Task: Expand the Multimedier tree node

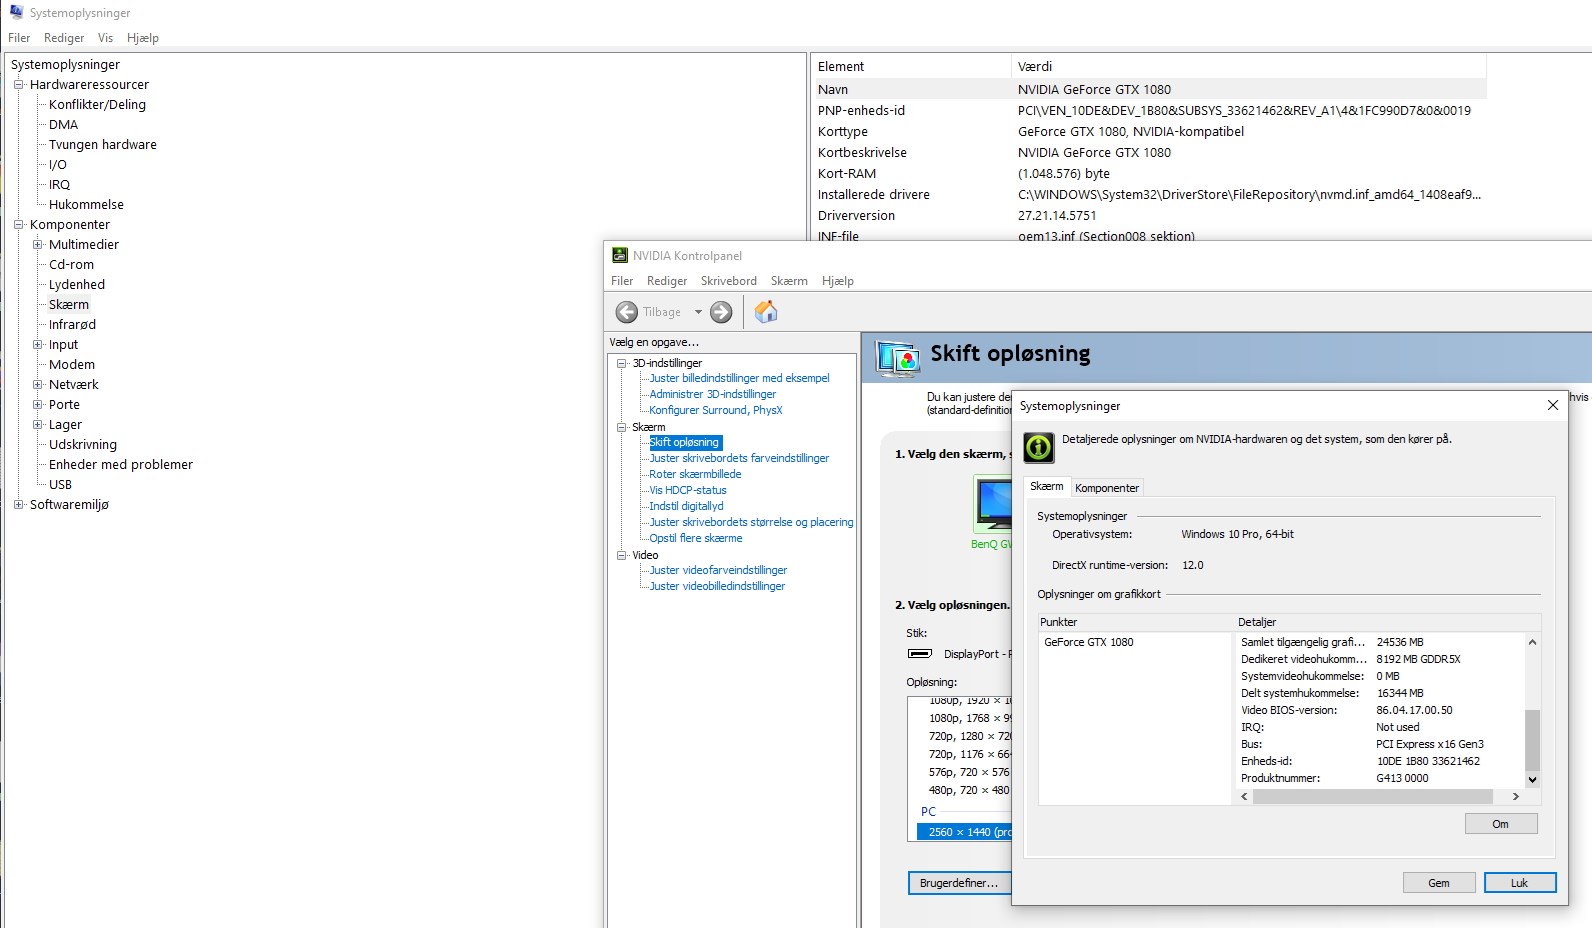Action: click(x=38, y=245)
